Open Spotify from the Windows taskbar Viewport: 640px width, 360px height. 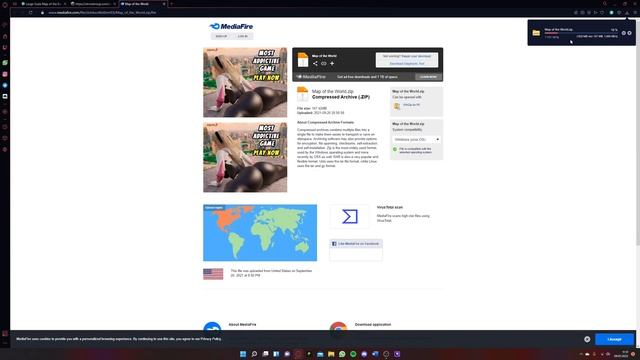[x=353, y=354]
